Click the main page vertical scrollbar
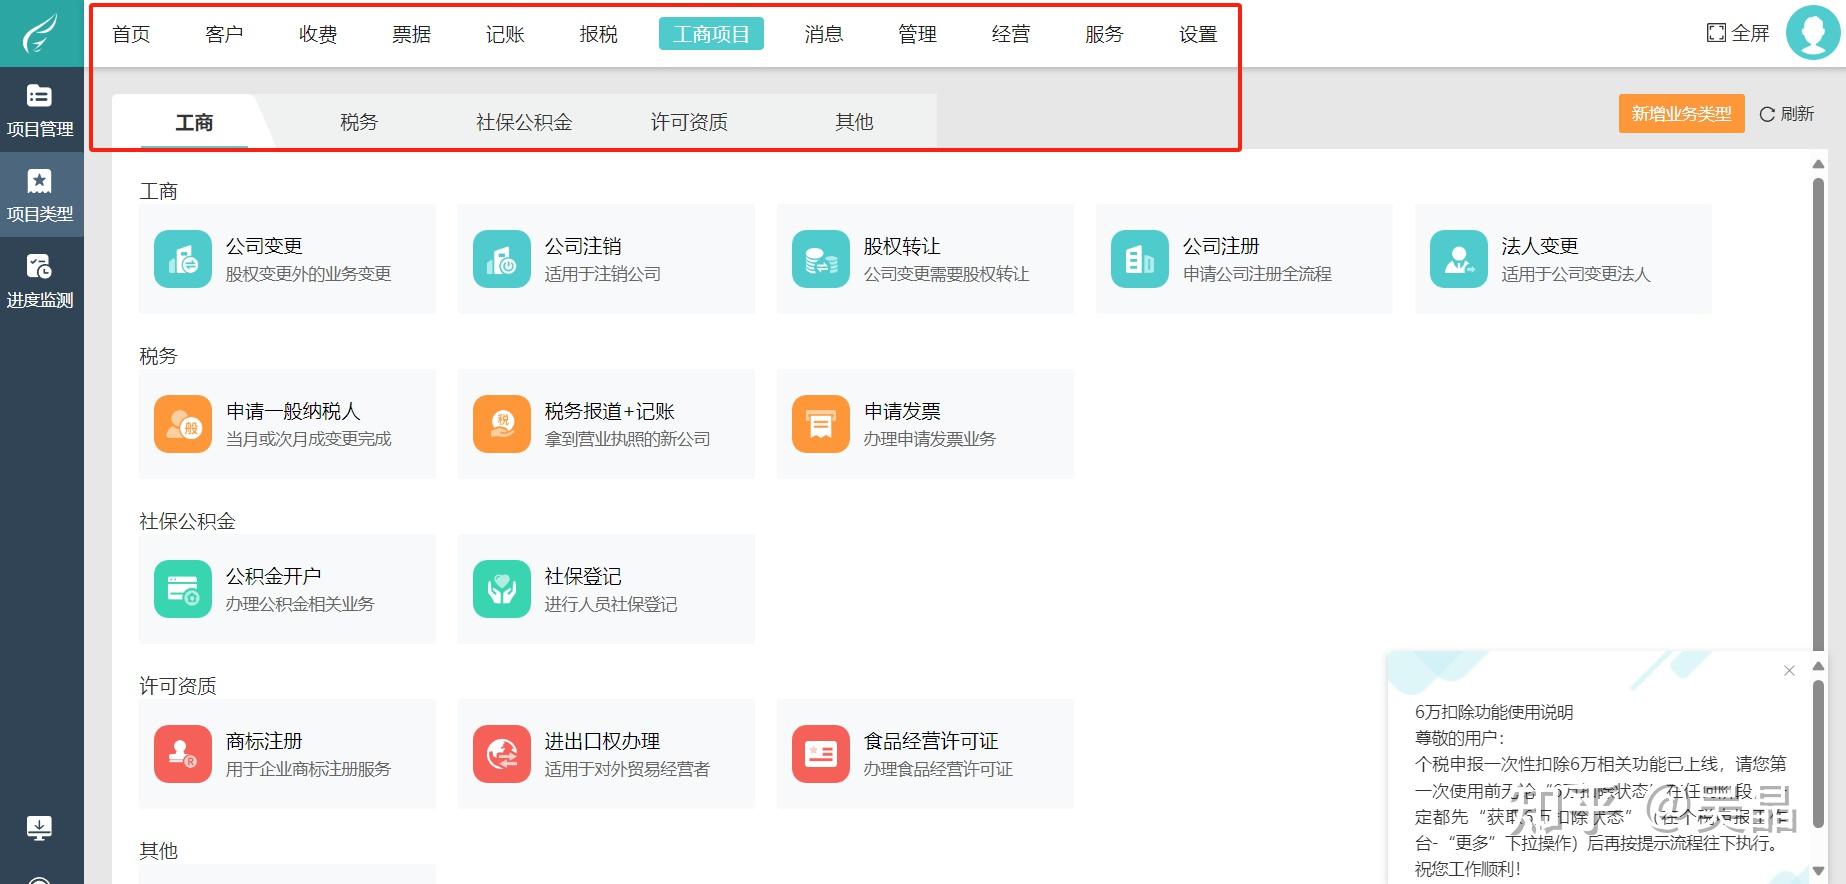This screenshot has height=884, width=1846. pyautogui.click(x=1818, y=412)
